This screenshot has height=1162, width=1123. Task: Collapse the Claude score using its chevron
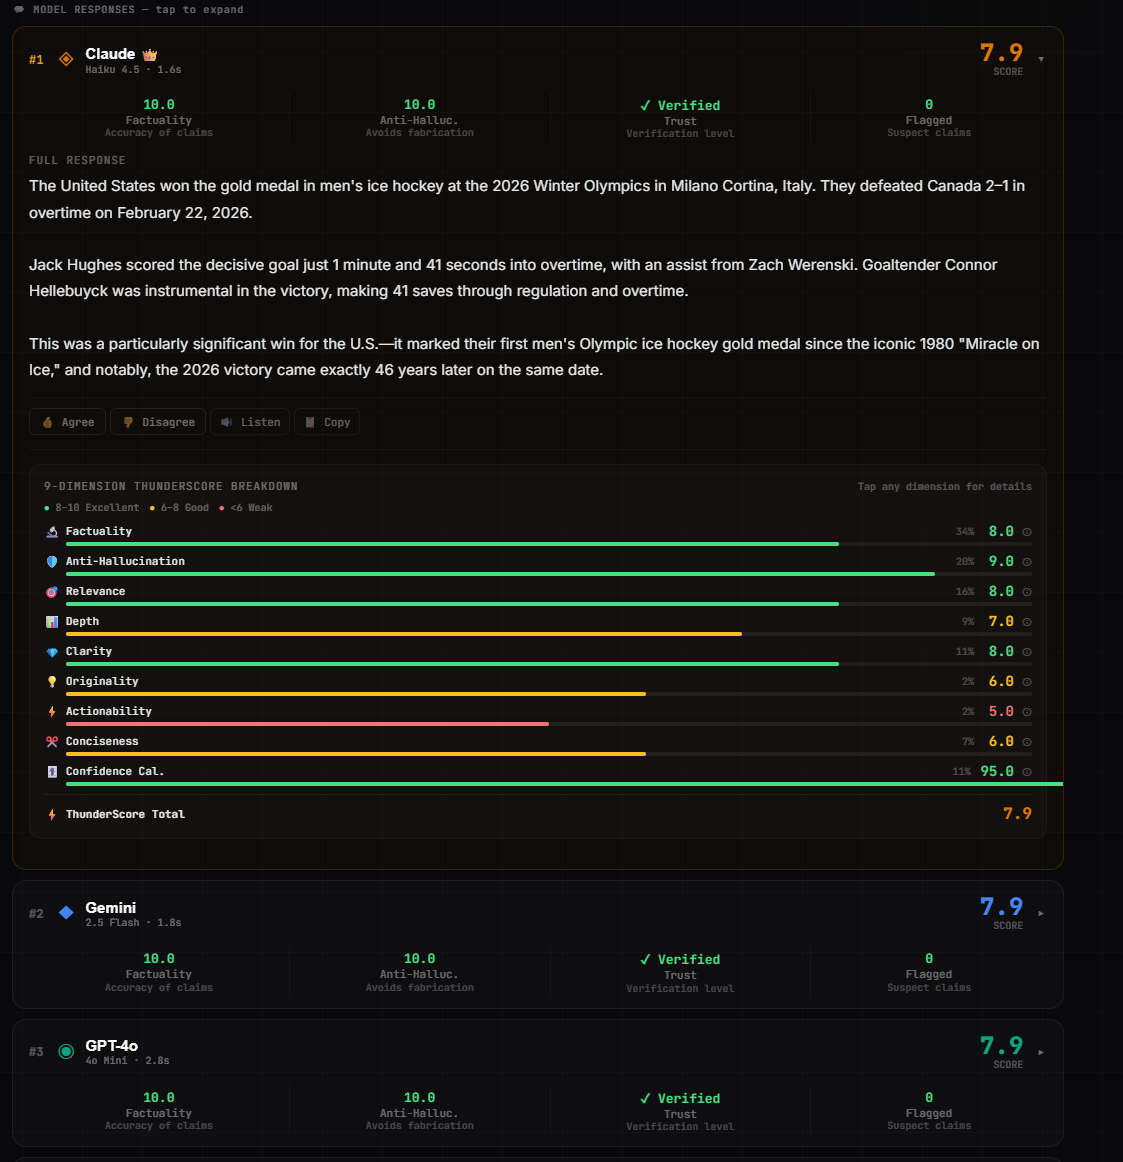point(1040,59)
